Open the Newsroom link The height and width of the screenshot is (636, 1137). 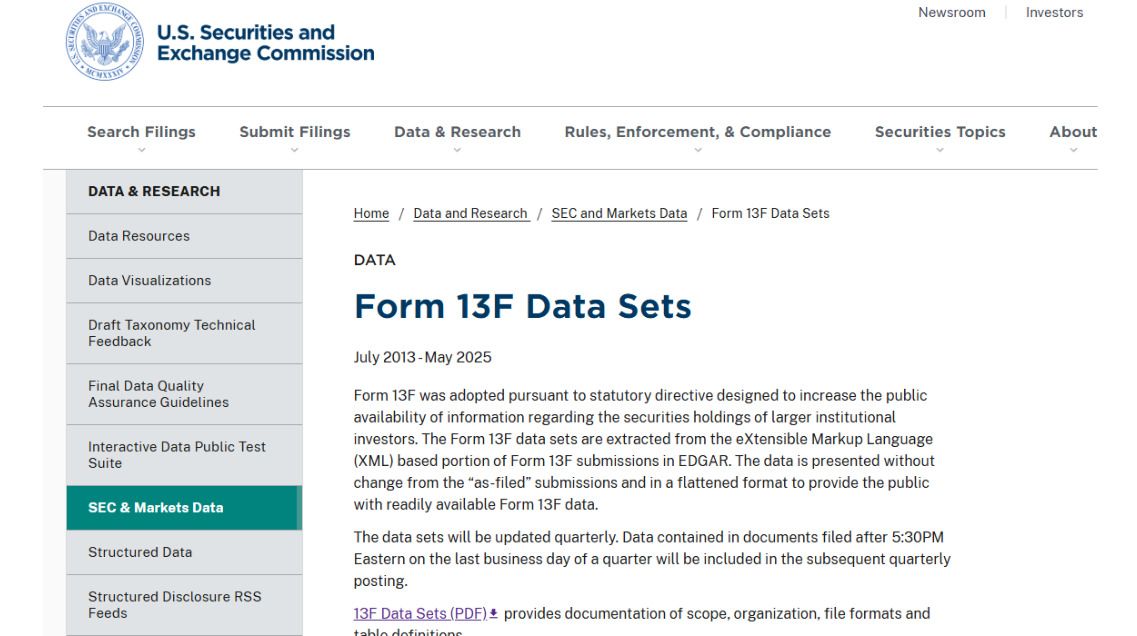(951, 12)
